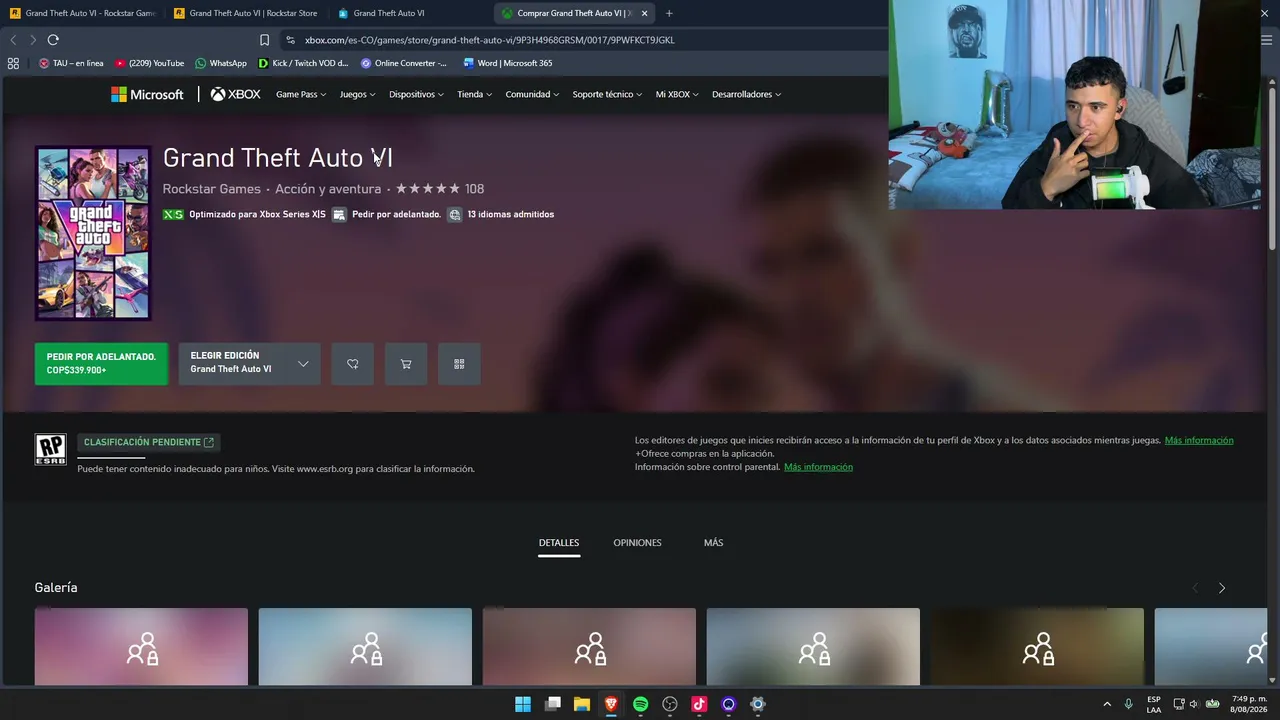Open Spotify from the taskbar

click(640, 704)
